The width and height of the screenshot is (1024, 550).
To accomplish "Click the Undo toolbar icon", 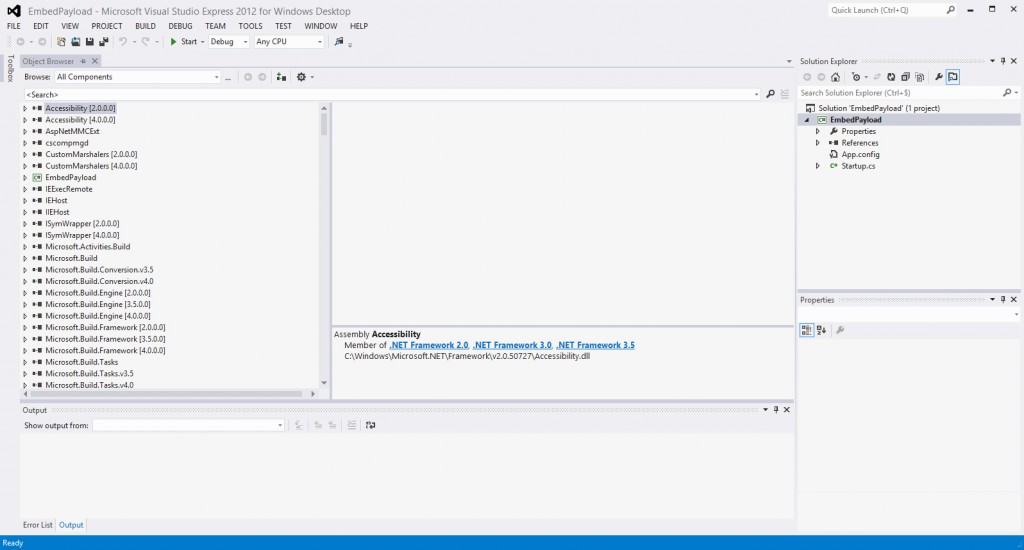I will (x=122, y=41).
